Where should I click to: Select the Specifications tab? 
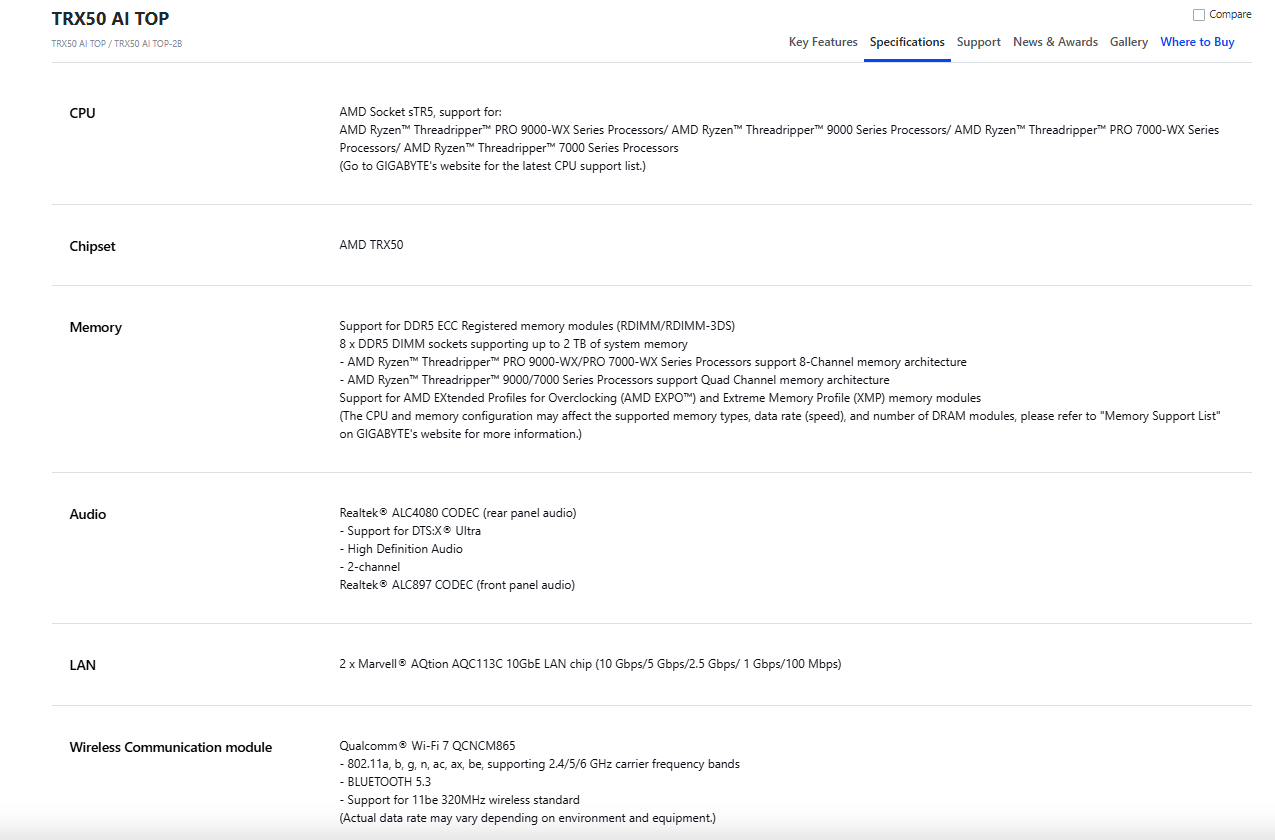tap(907, 42)
